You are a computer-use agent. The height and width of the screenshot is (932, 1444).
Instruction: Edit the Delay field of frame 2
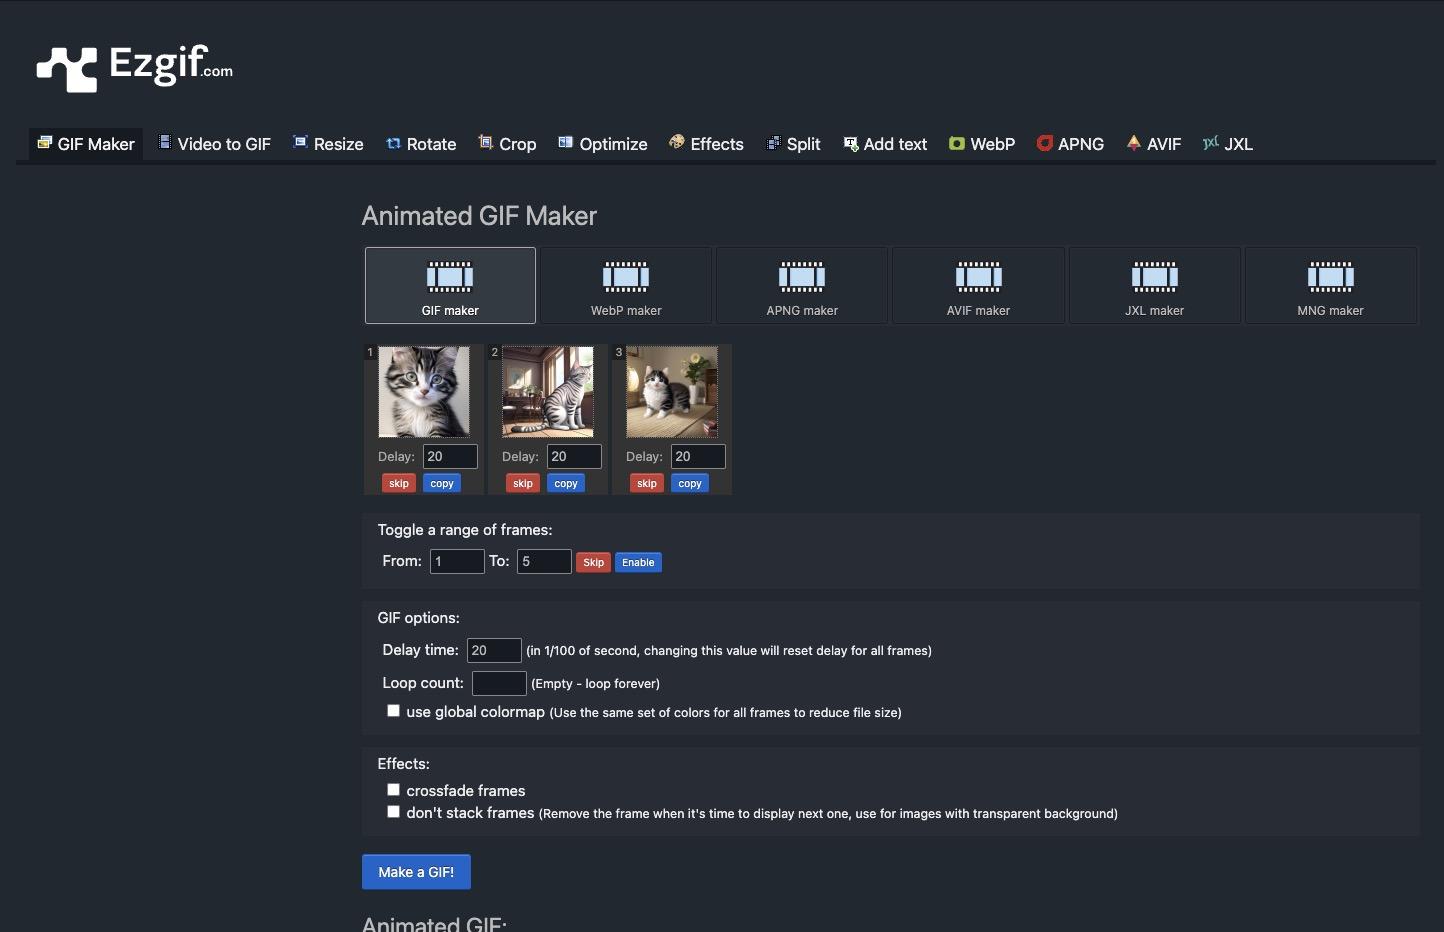tap(574, 456)
